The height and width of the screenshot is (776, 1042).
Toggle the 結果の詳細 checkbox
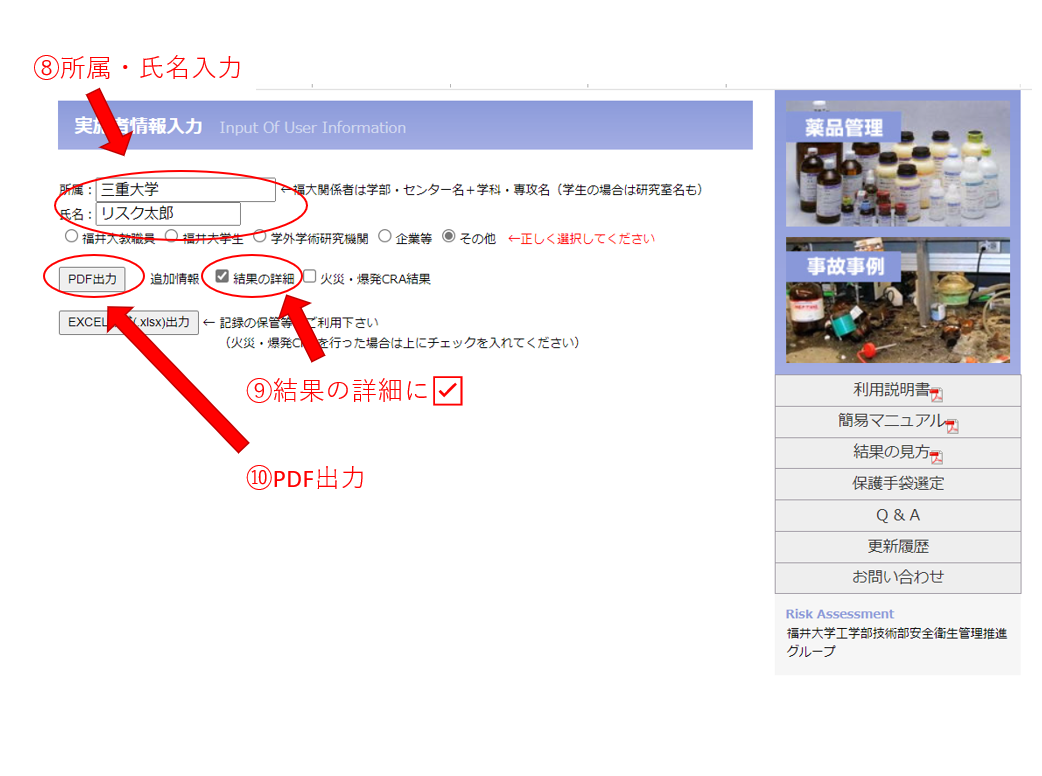click(x=222, y=276)
